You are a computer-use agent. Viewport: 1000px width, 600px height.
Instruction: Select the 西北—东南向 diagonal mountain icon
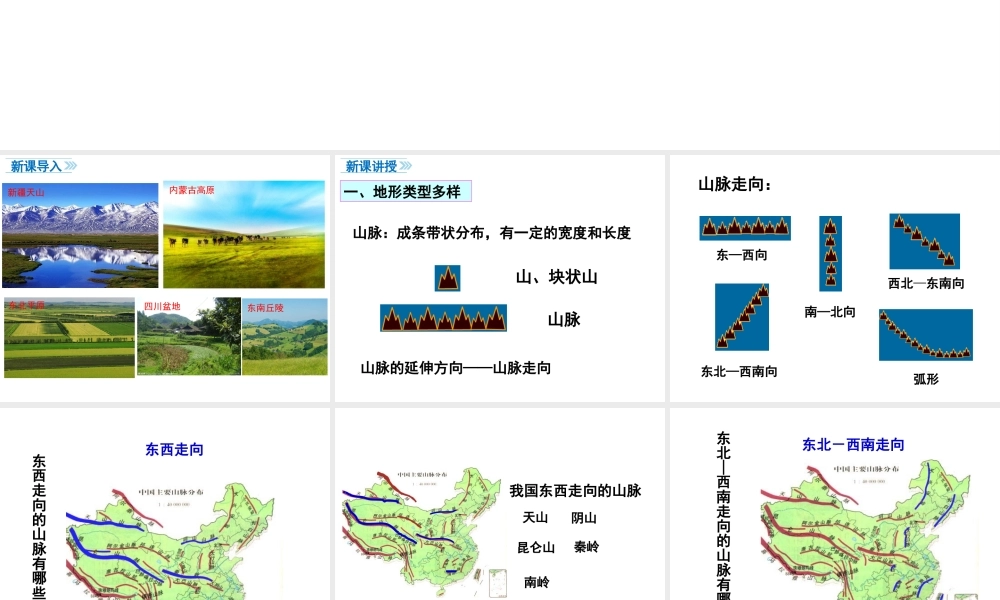[925, 242]
